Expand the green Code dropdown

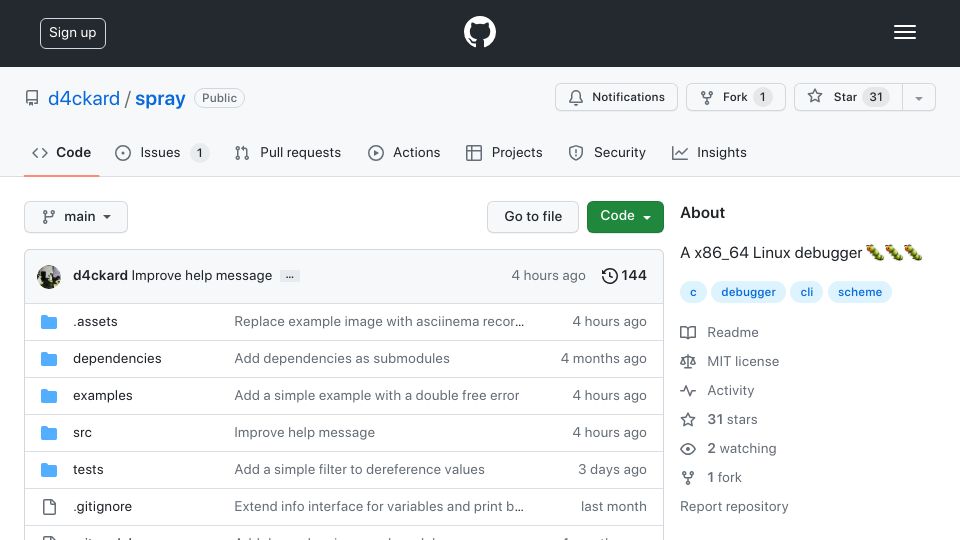point(625,217)
